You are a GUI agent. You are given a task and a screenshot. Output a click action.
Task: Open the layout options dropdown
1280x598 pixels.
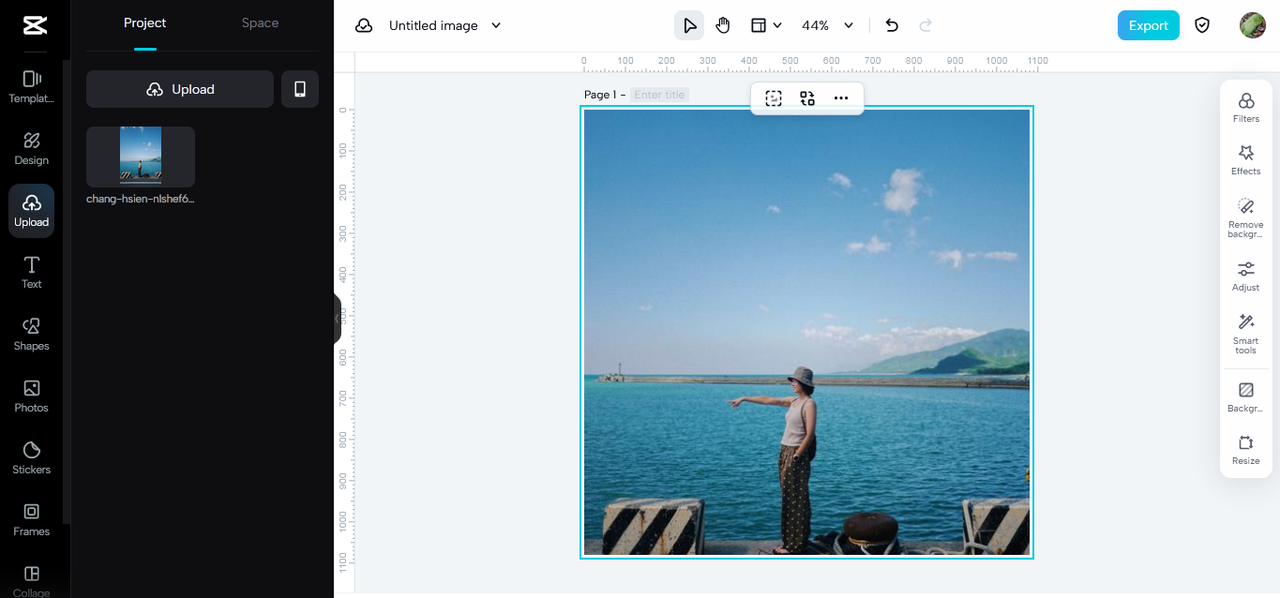pyautogui.click(x=766, y=26)
